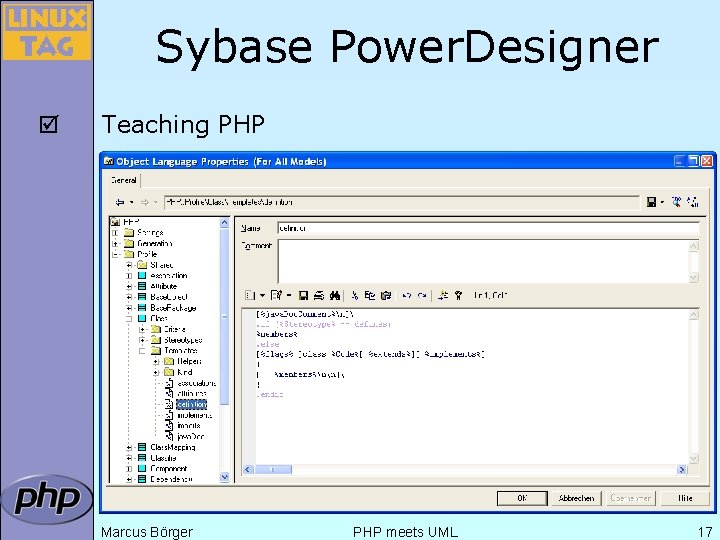
Task: Click the Paste clipboard icon
Action: tap(386, 295)
